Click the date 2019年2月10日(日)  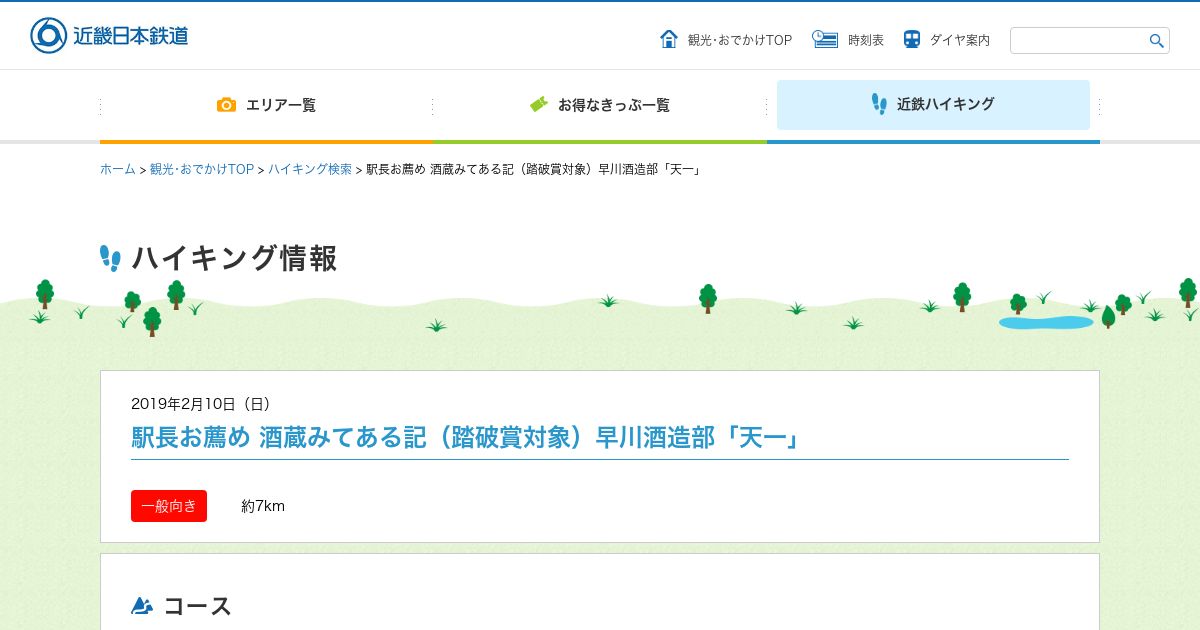coord(201,404)
